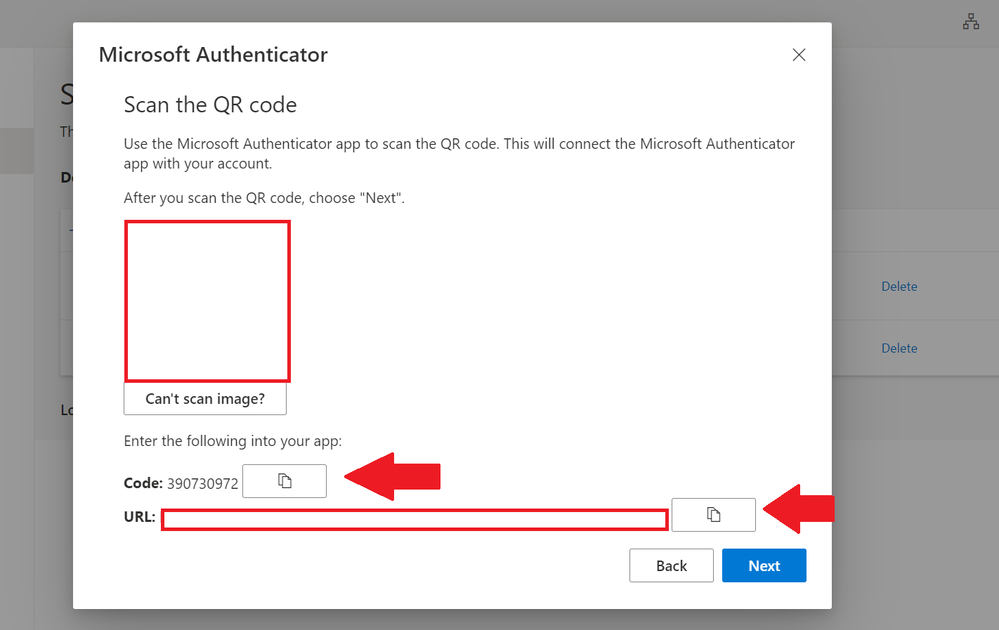
Task: Click the "Microsoft Authenticator" dialog title
Action: click(213, 55)
